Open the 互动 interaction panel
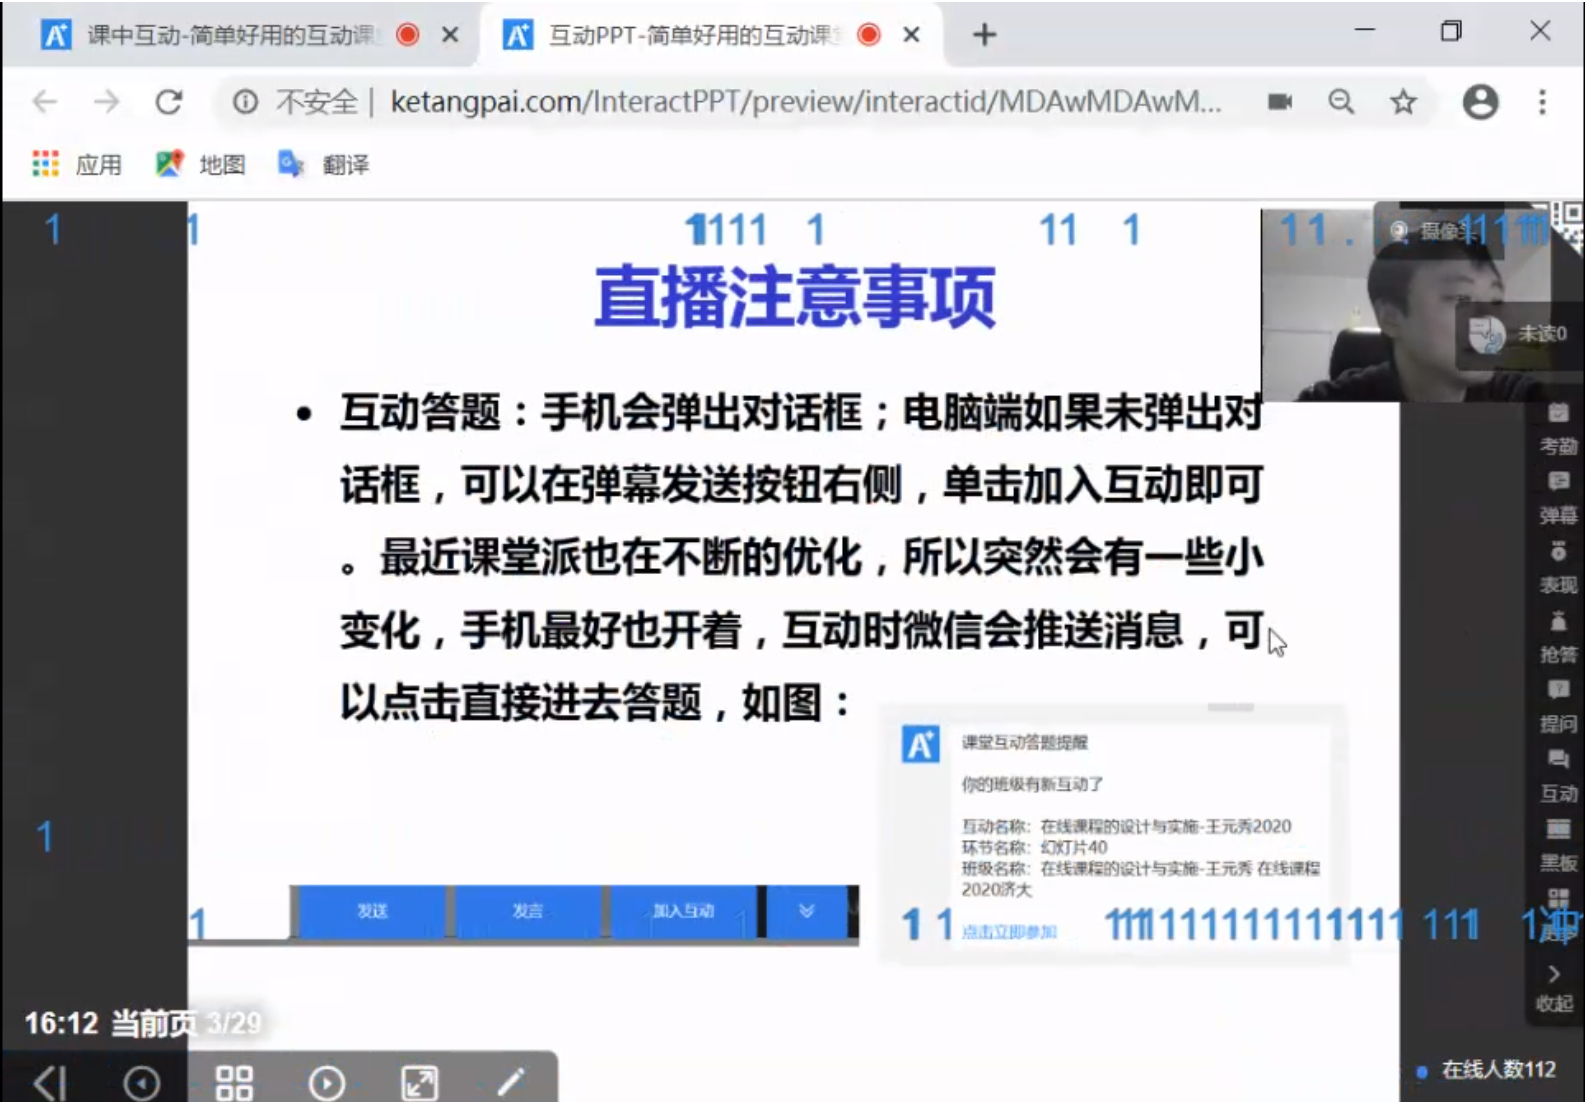 pos(1557,776)
